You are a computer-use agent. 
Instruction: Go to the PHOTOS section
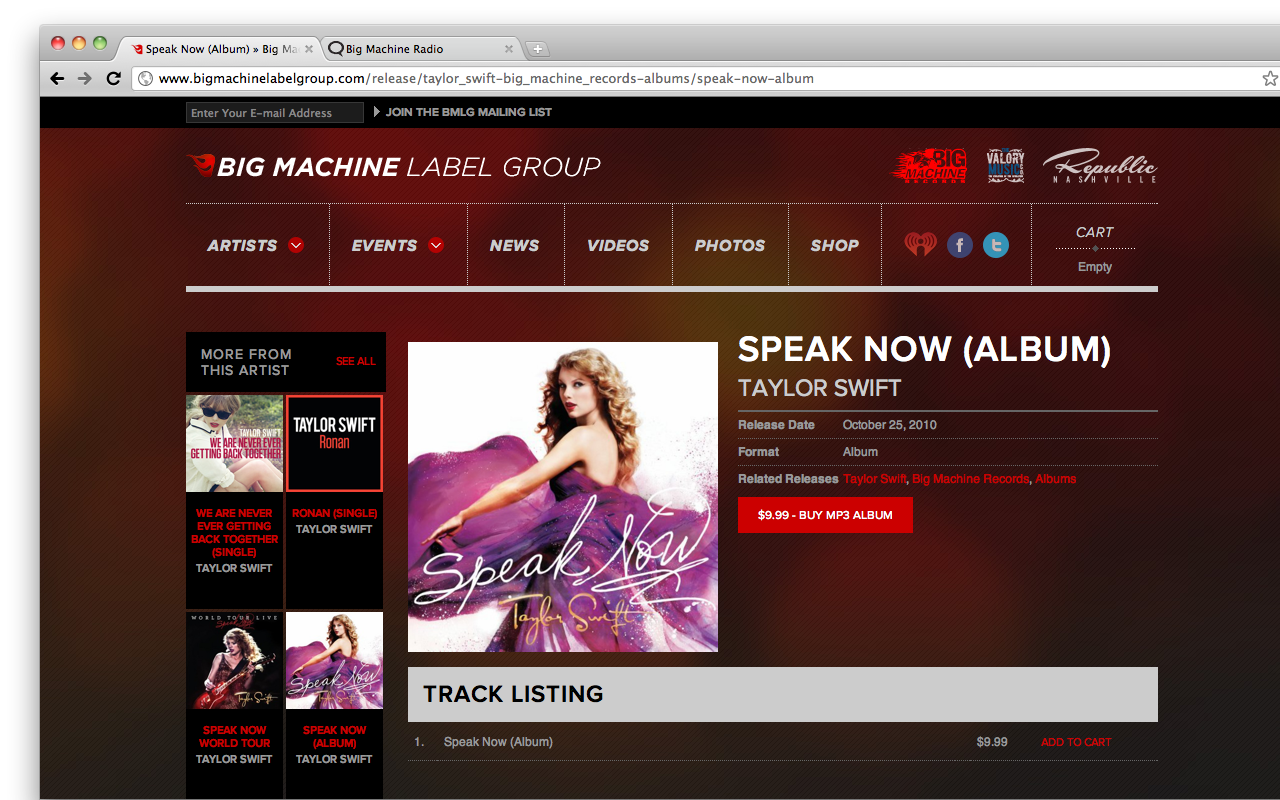[730, 245]
